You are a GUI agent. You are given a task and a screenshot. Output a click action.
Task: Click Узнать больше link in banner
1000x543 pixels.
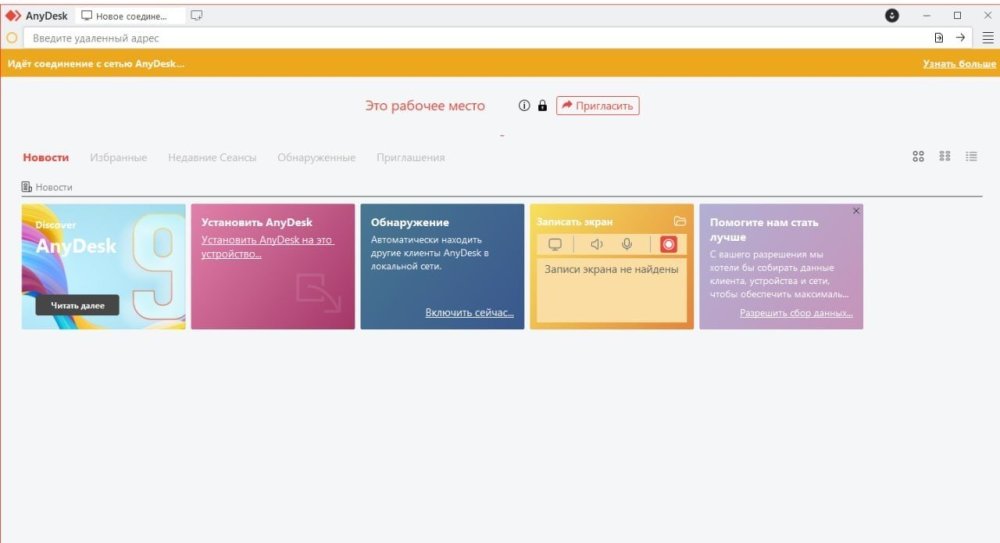(x=959, y=64)
